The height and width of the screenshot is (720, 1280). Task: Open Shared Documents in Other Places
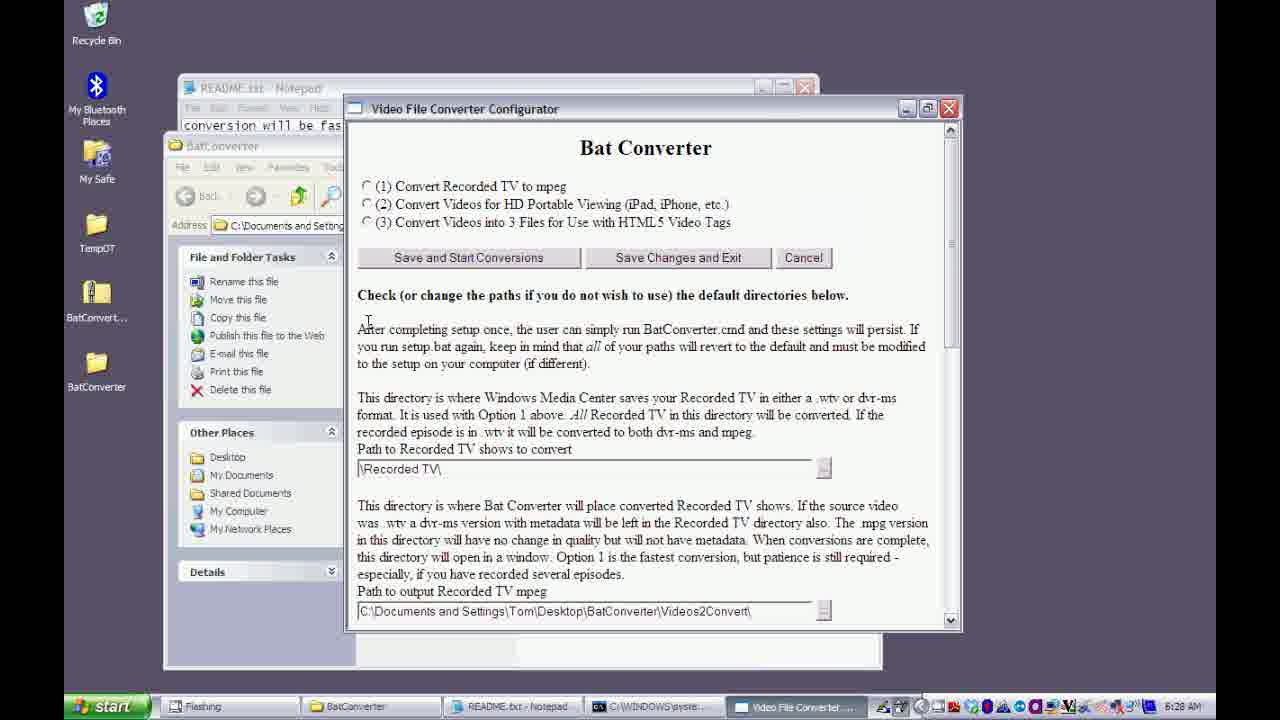(250, 493)
